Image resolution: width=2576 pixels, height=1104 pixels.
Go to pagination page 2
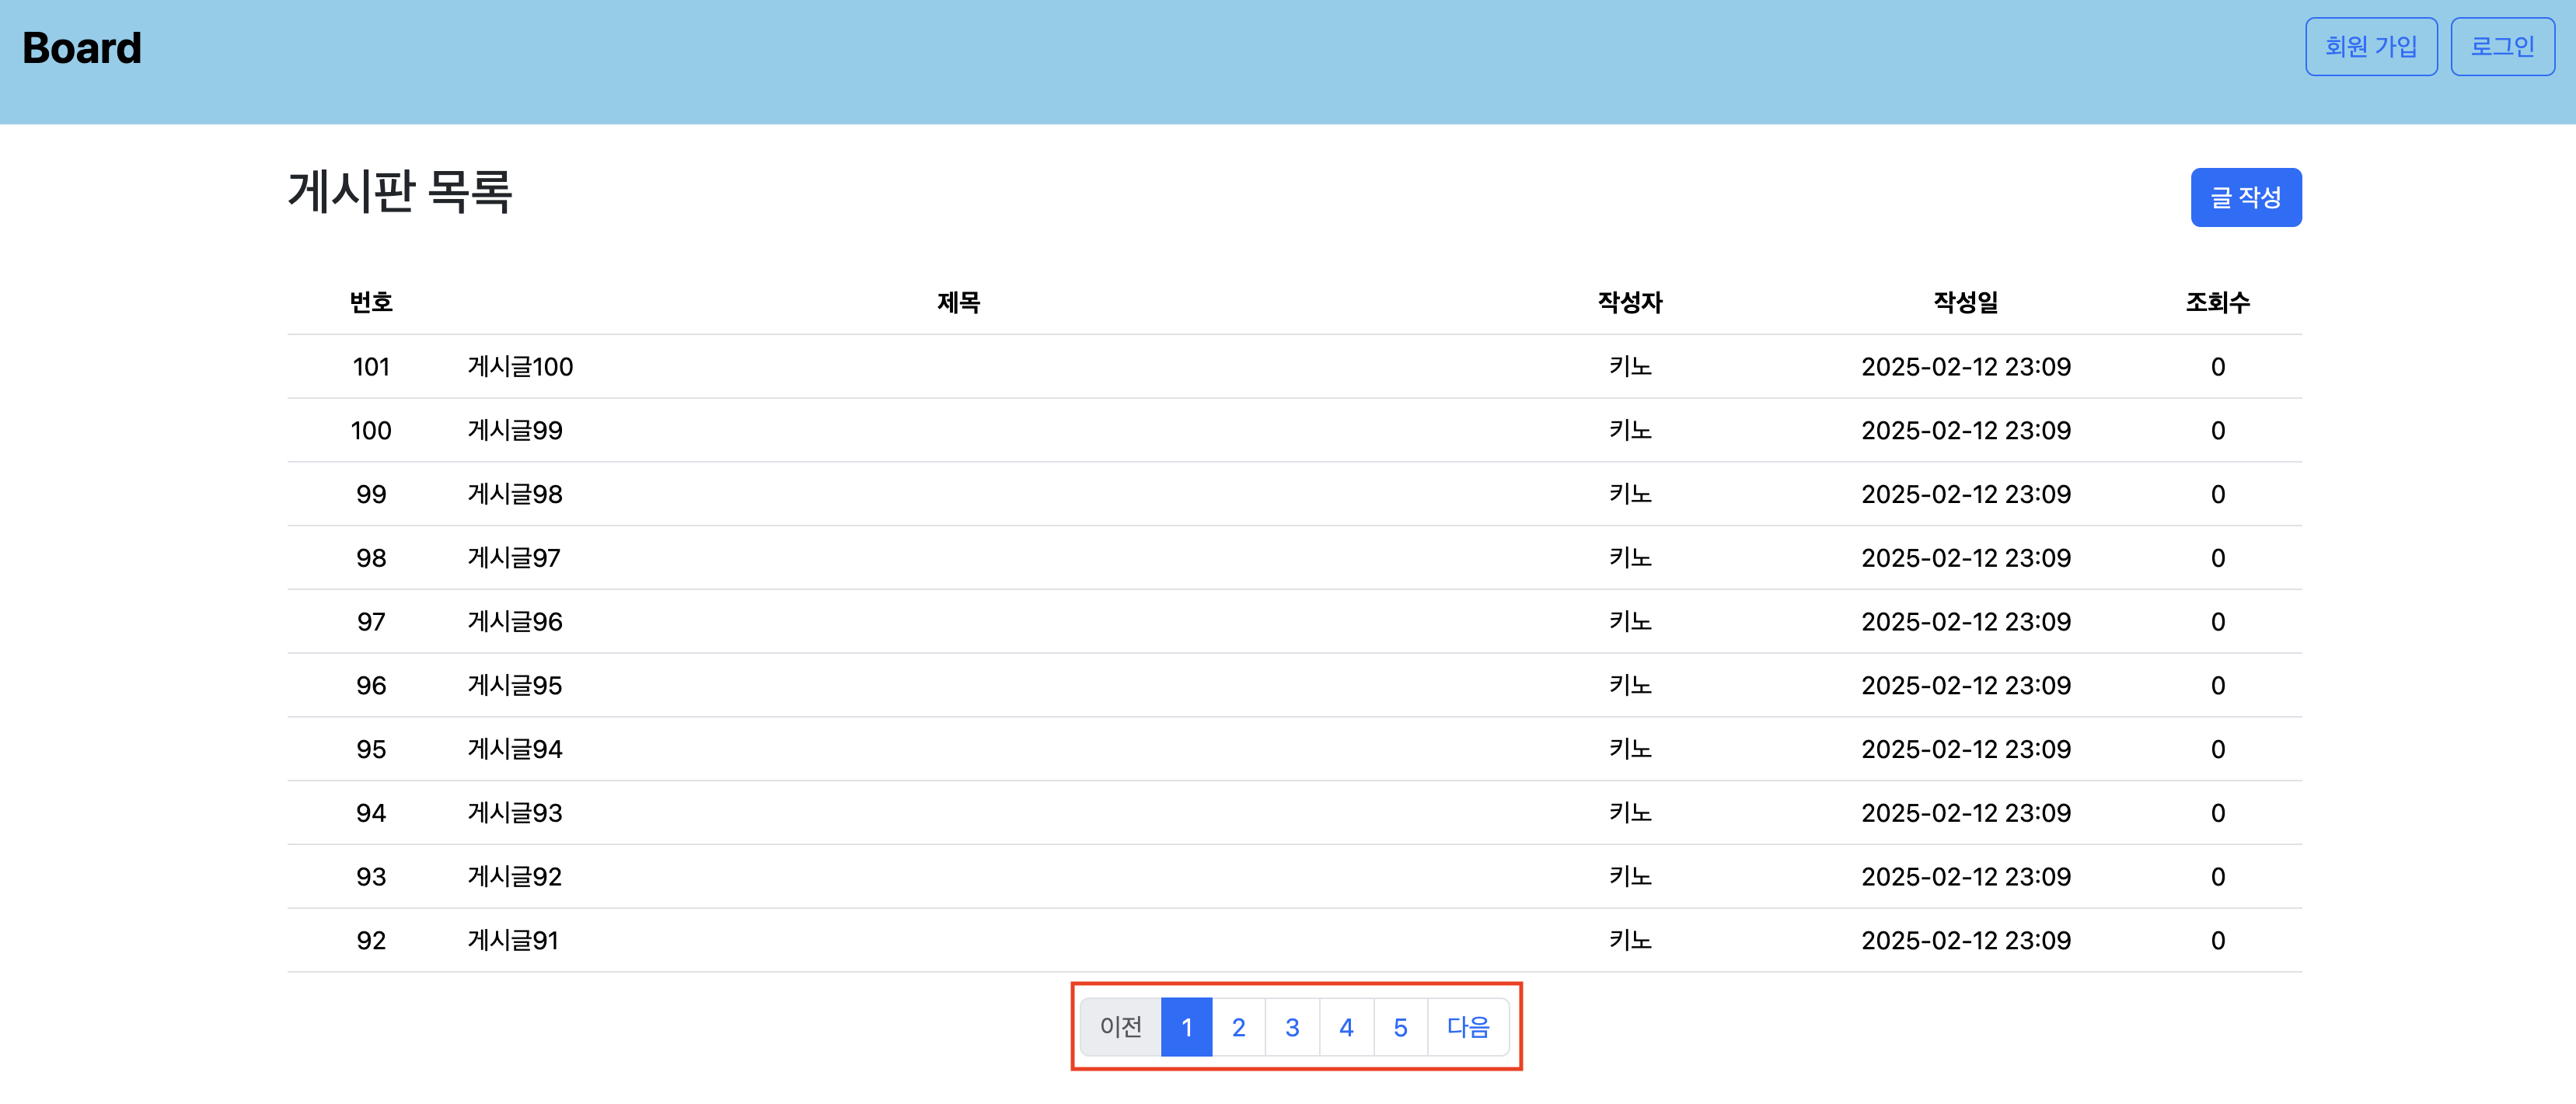1238,1027
